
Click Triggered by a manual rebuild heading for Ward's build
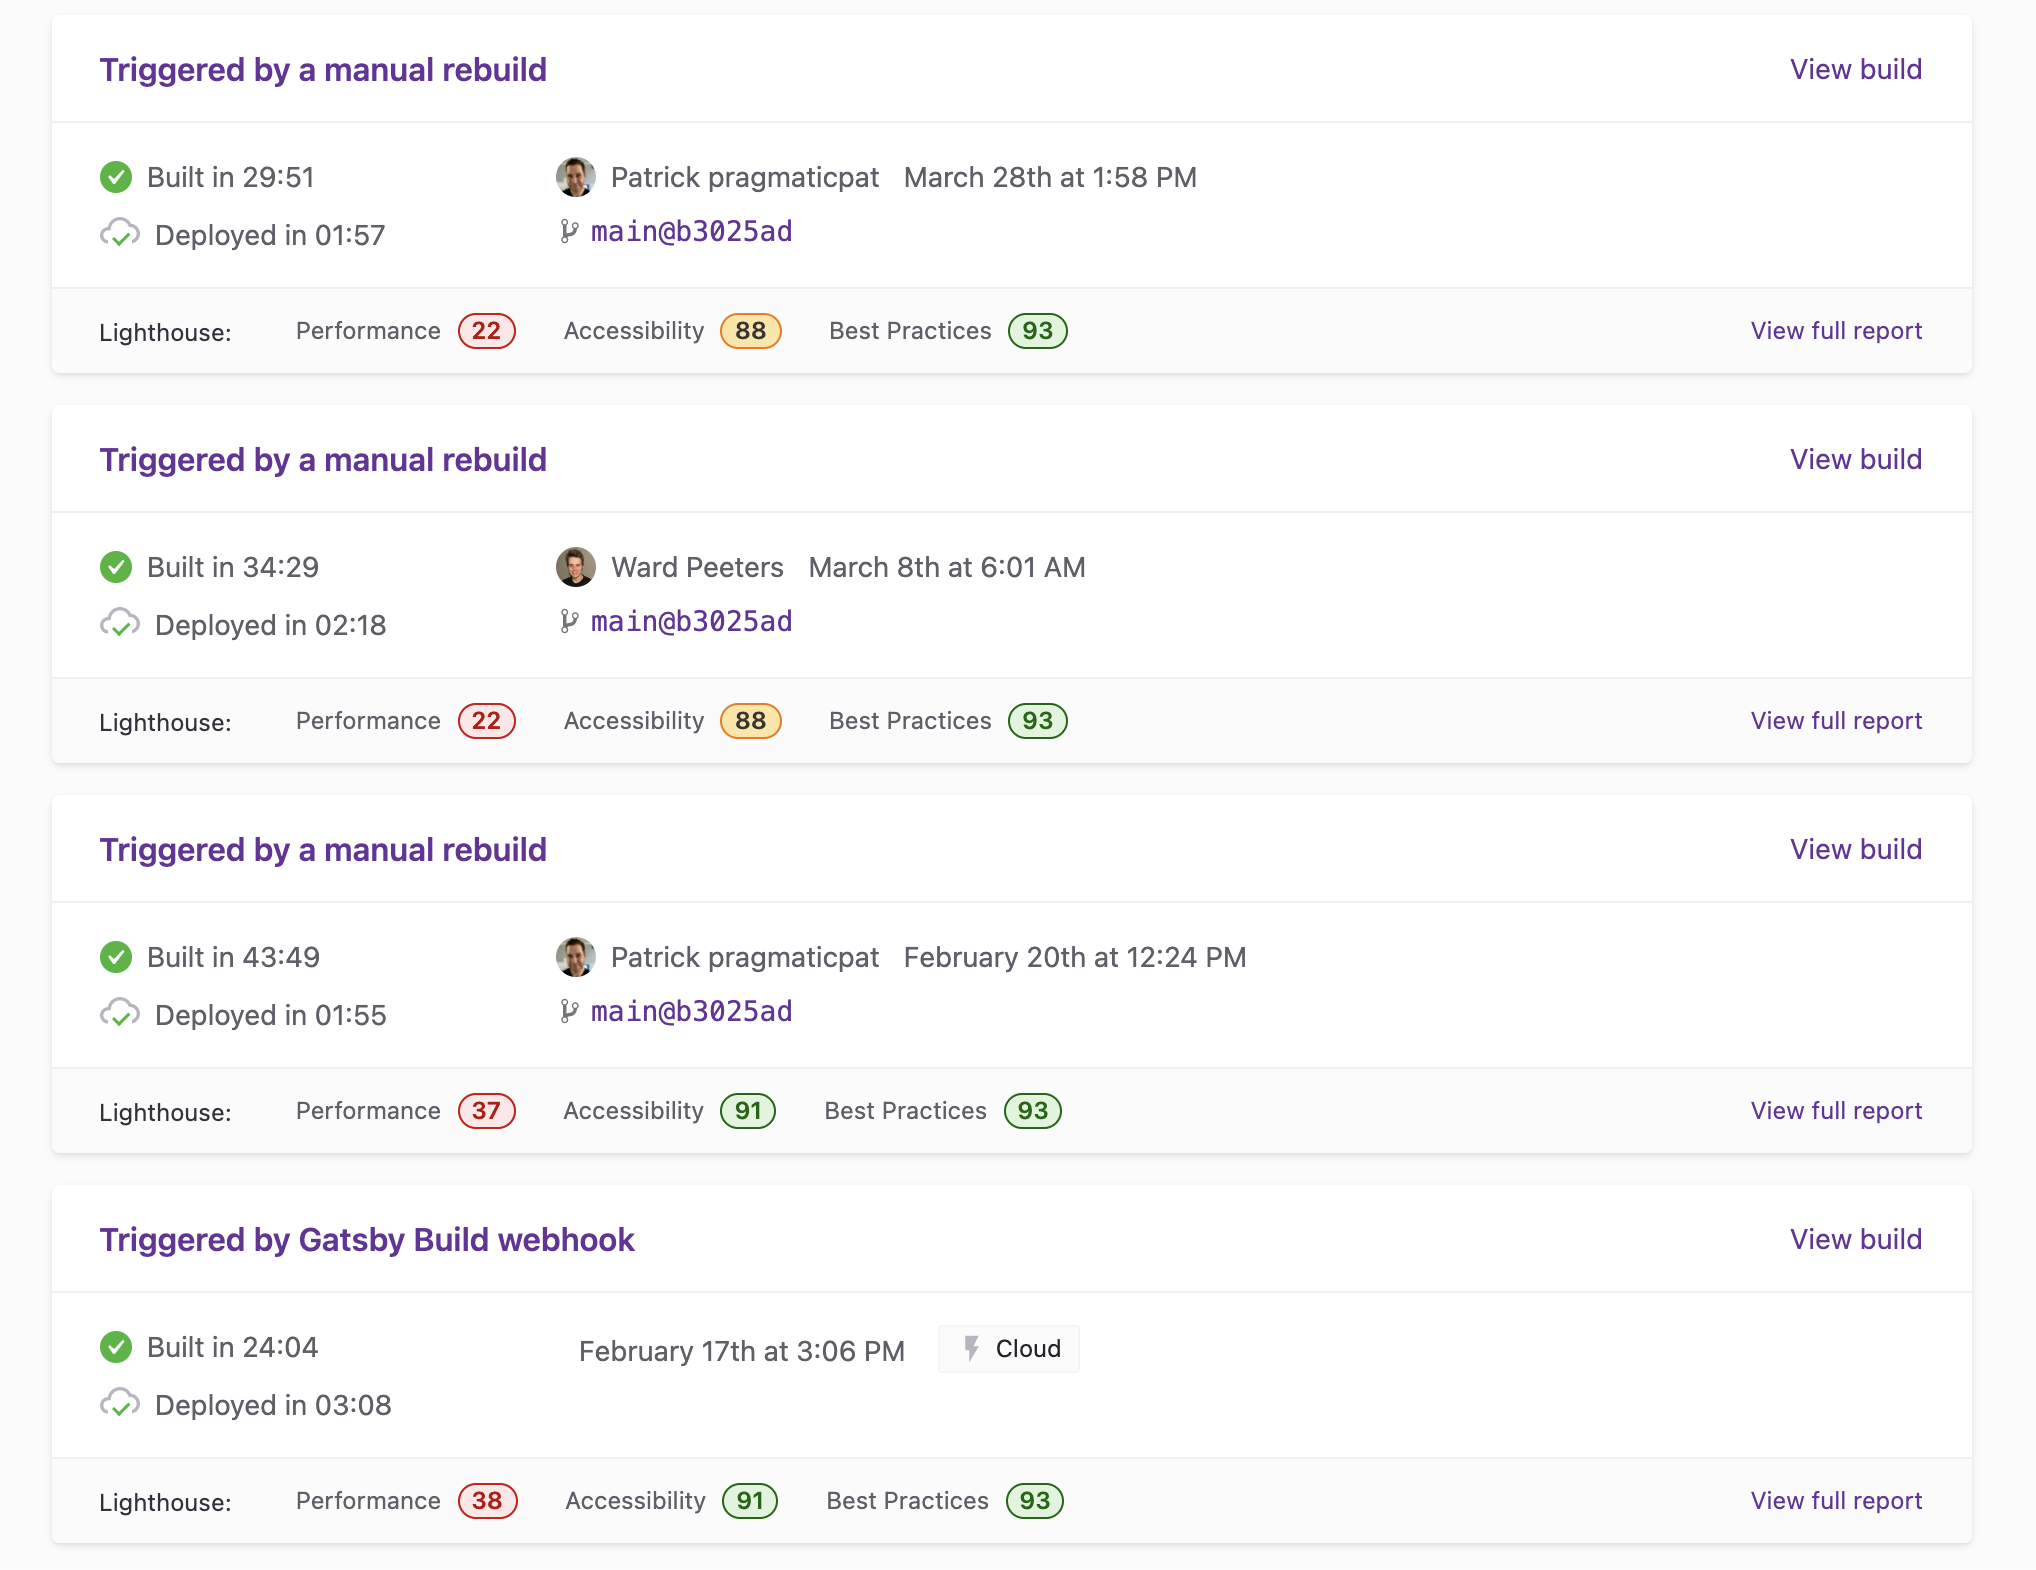pyautogui.click(x=322, y=459)
